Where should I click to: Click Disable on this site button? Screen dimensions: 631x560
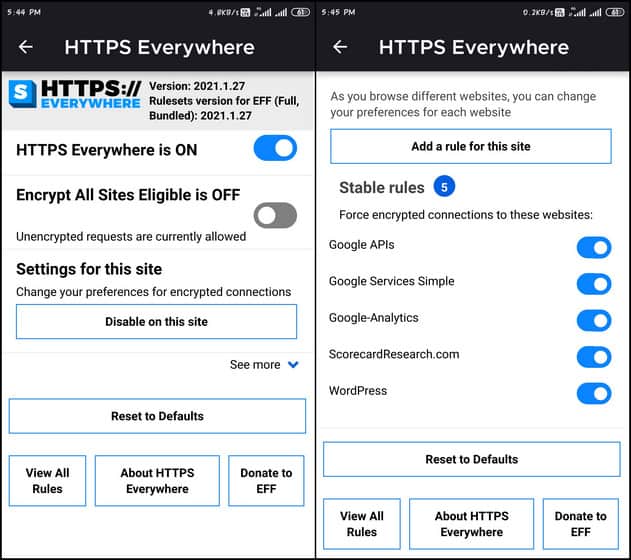(x=157, y=322)
